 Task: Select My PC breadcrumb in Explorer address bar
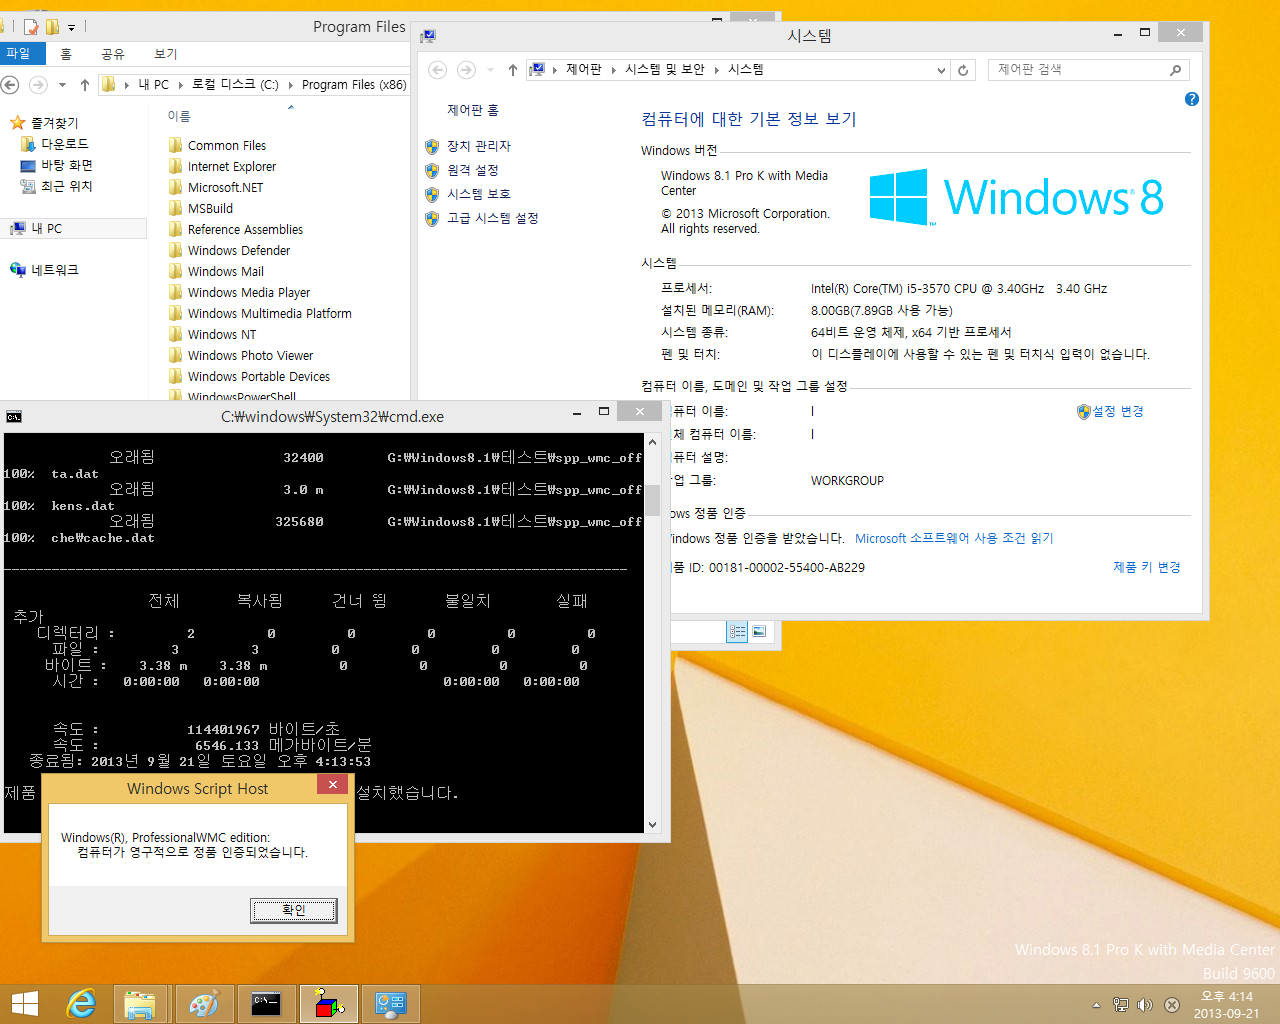pos(153,85)
